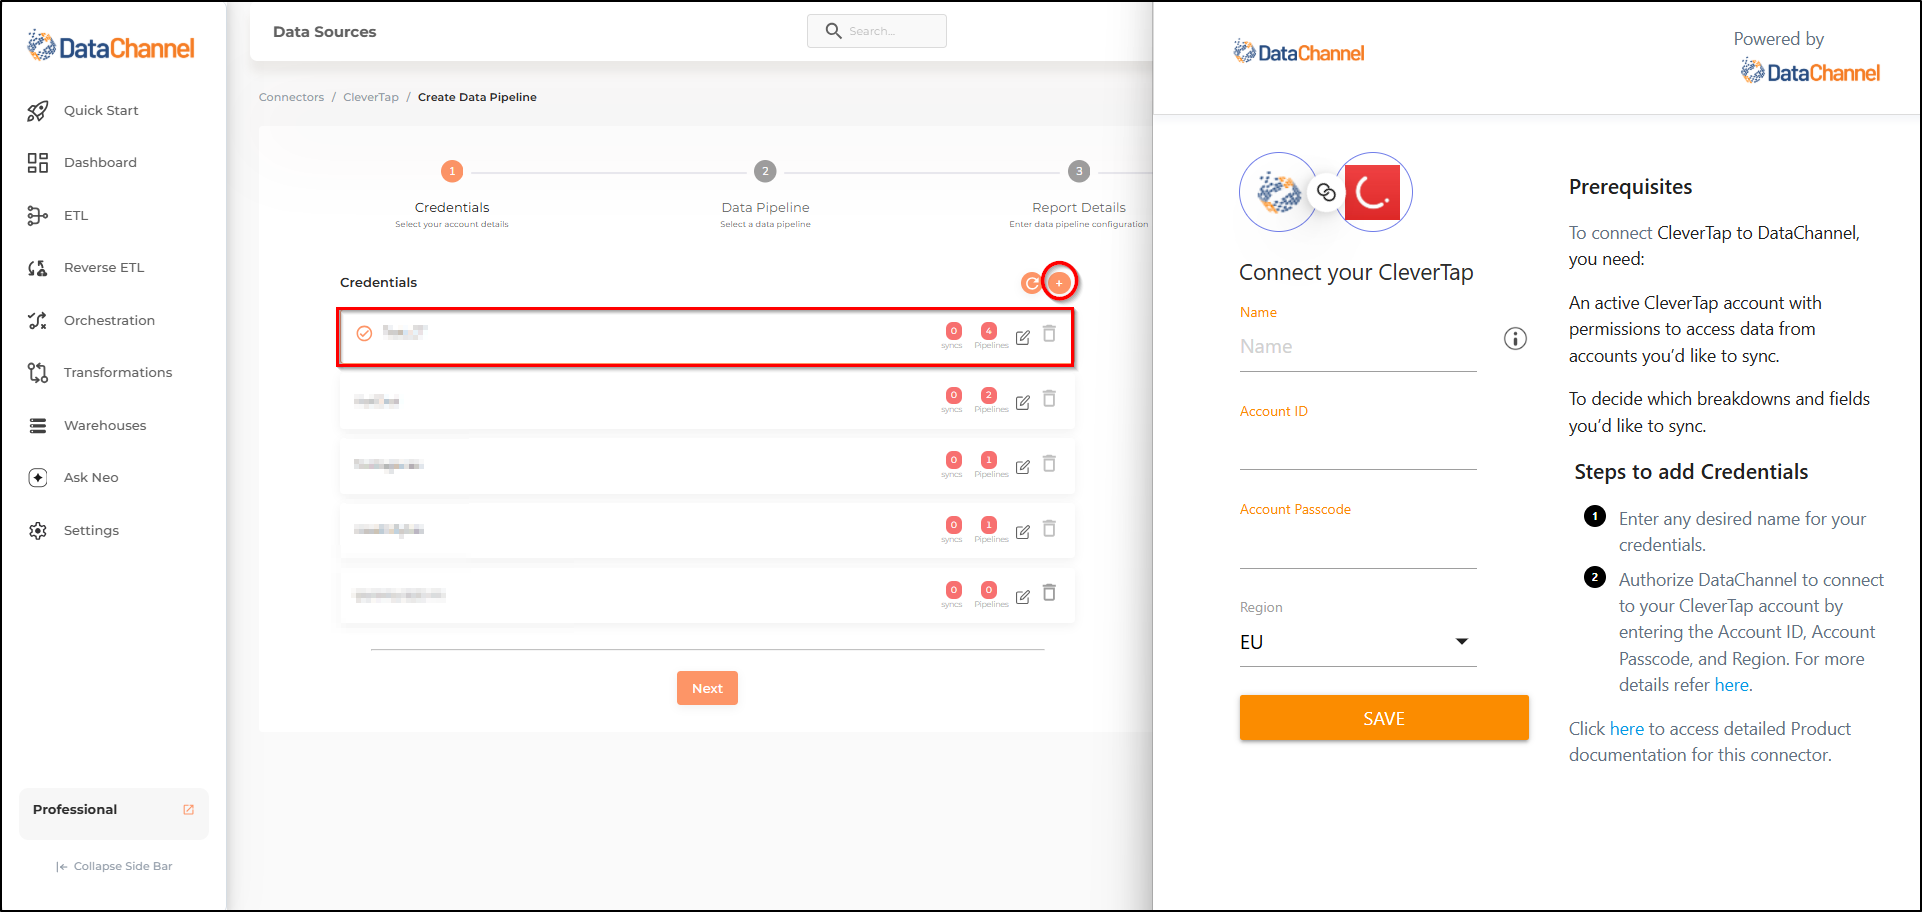Open Professional plan external link icon
This screenshot has height=912, width=1922.
pyautogui.click(x=189, y=810)
